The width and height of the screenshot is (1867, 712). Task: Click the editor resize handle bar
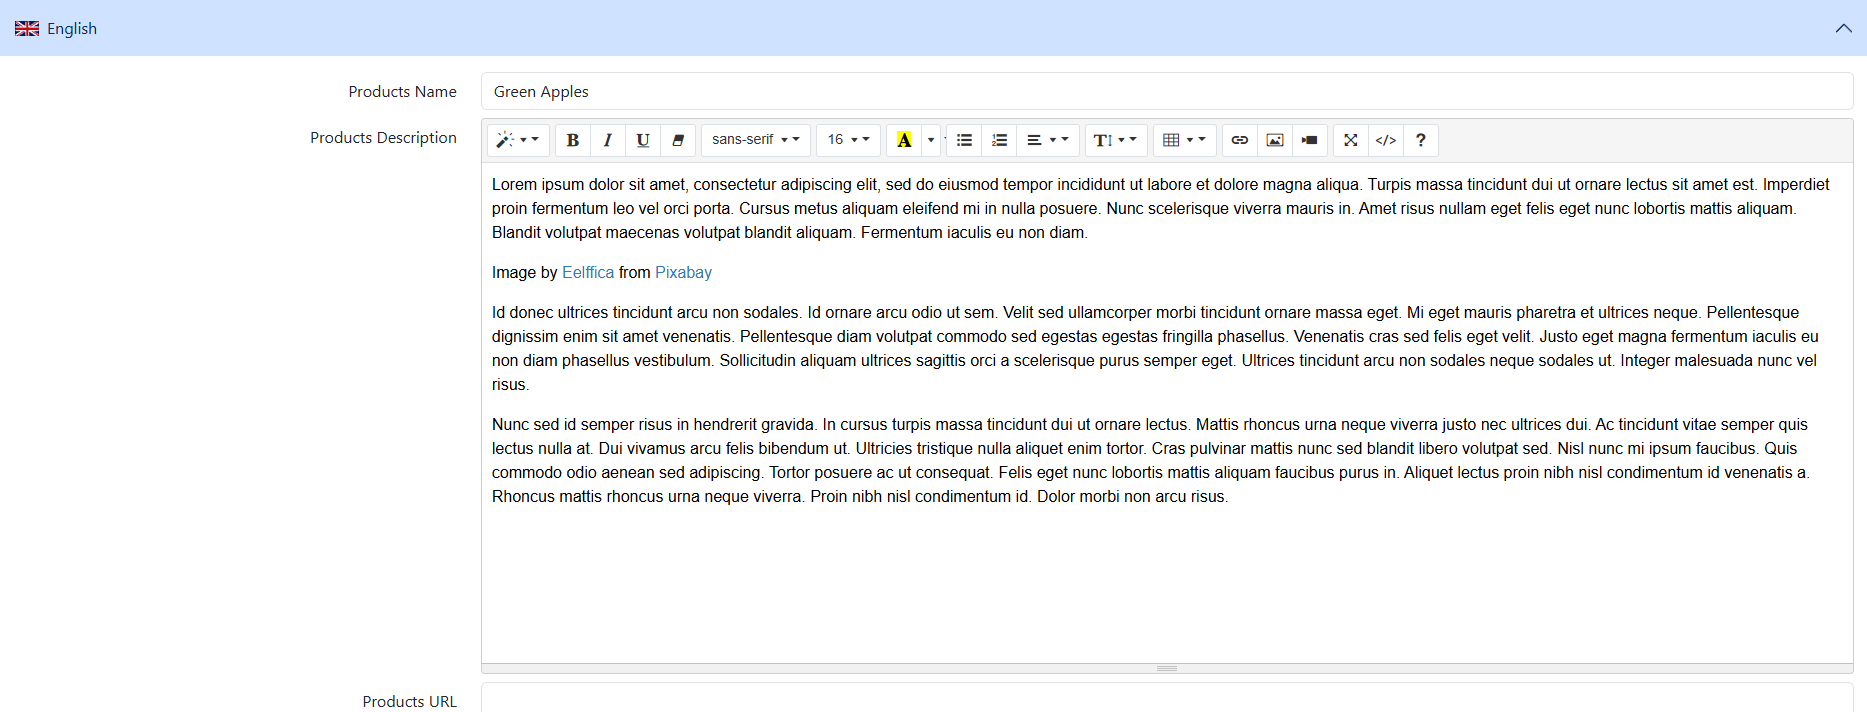[x=1167, y=668]
